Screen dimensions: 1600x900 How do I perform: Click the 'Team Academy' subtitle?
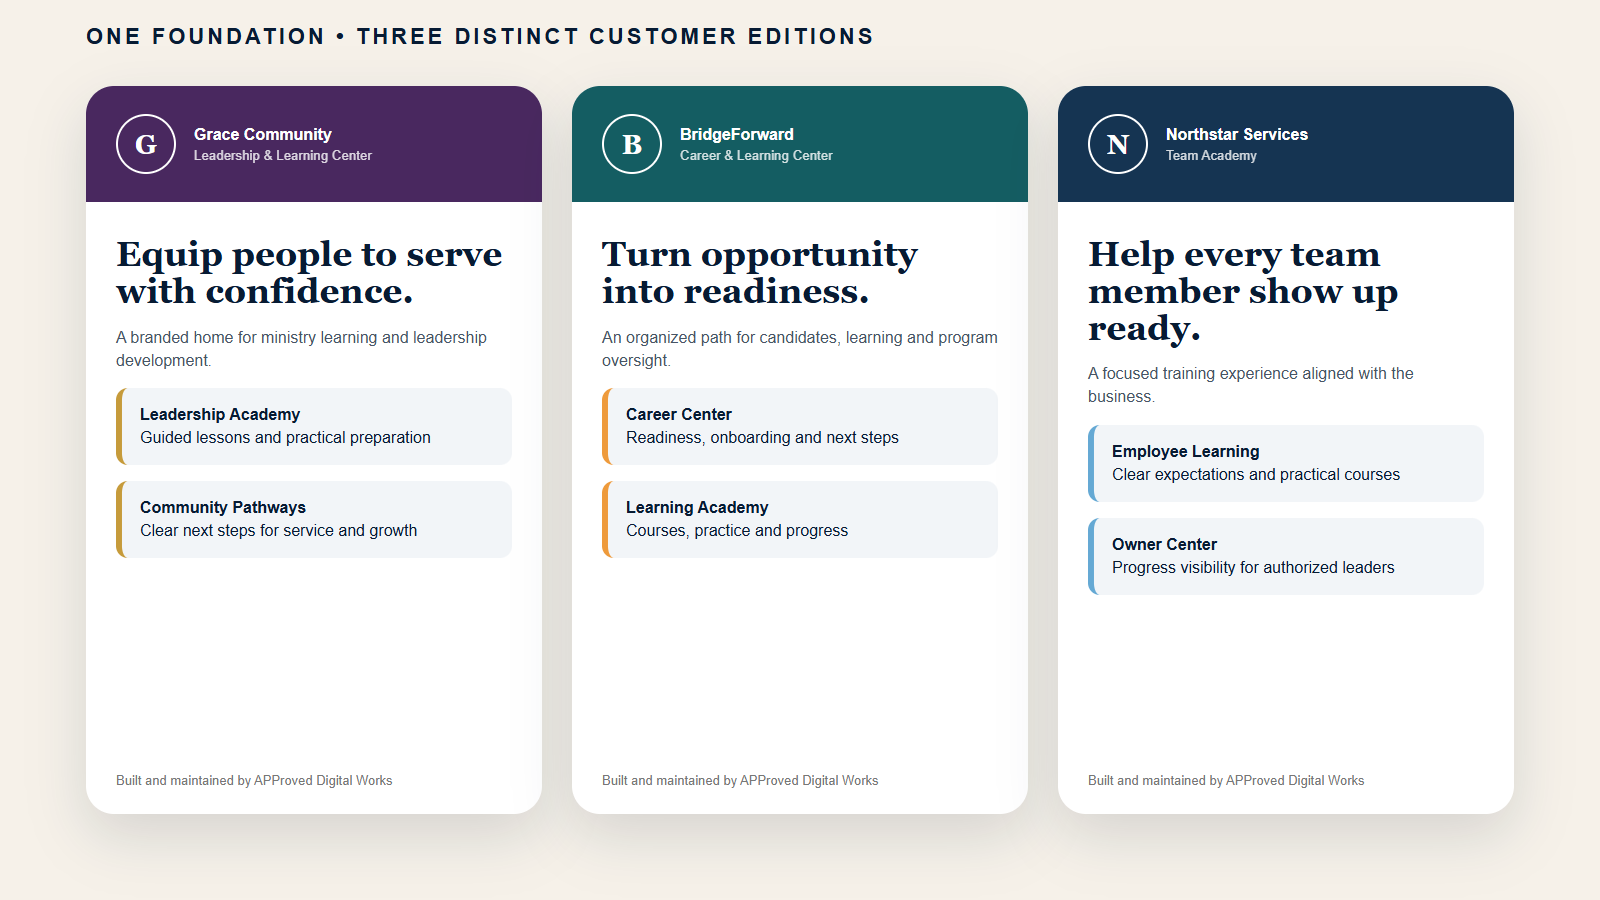(x=1211, y=156)
